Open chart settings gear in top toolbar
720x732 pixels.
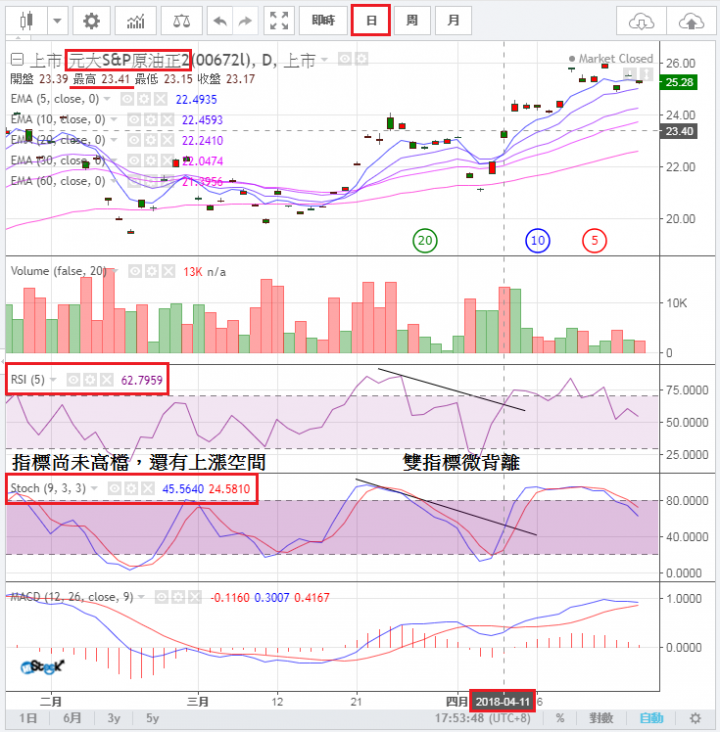point(91,21)
